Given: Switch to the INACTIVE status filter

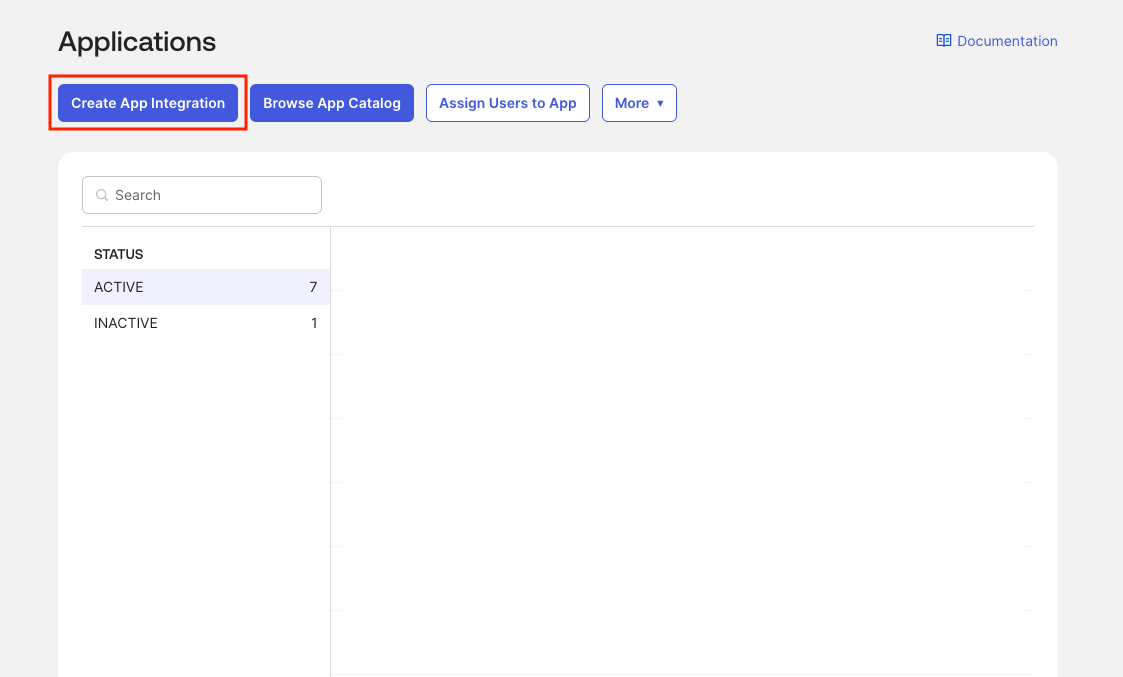Looking at the screenshot, I should (126, 323).
